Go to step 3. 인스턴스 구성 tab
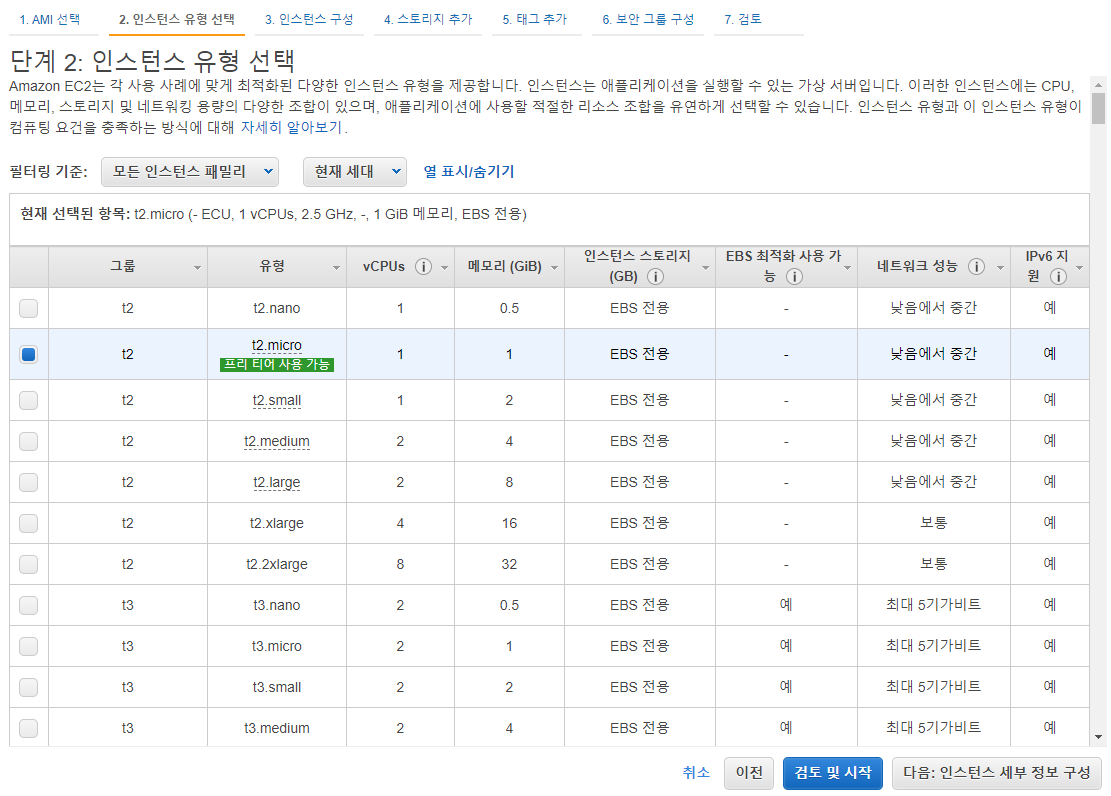The image size is (1111, 796). pos(309,20)
